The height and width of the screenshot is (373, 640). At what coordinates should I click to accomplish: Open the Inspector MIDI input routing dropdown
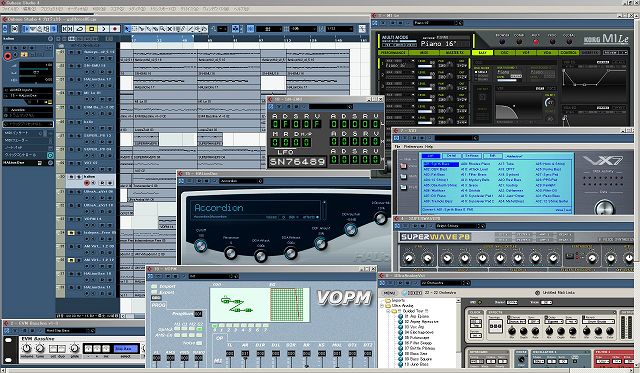[x=28, y=90]
